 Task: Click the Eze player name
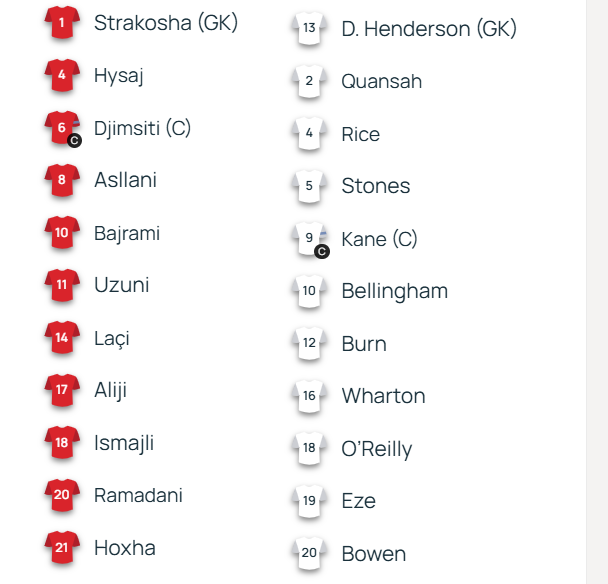(x=358, y=501)
